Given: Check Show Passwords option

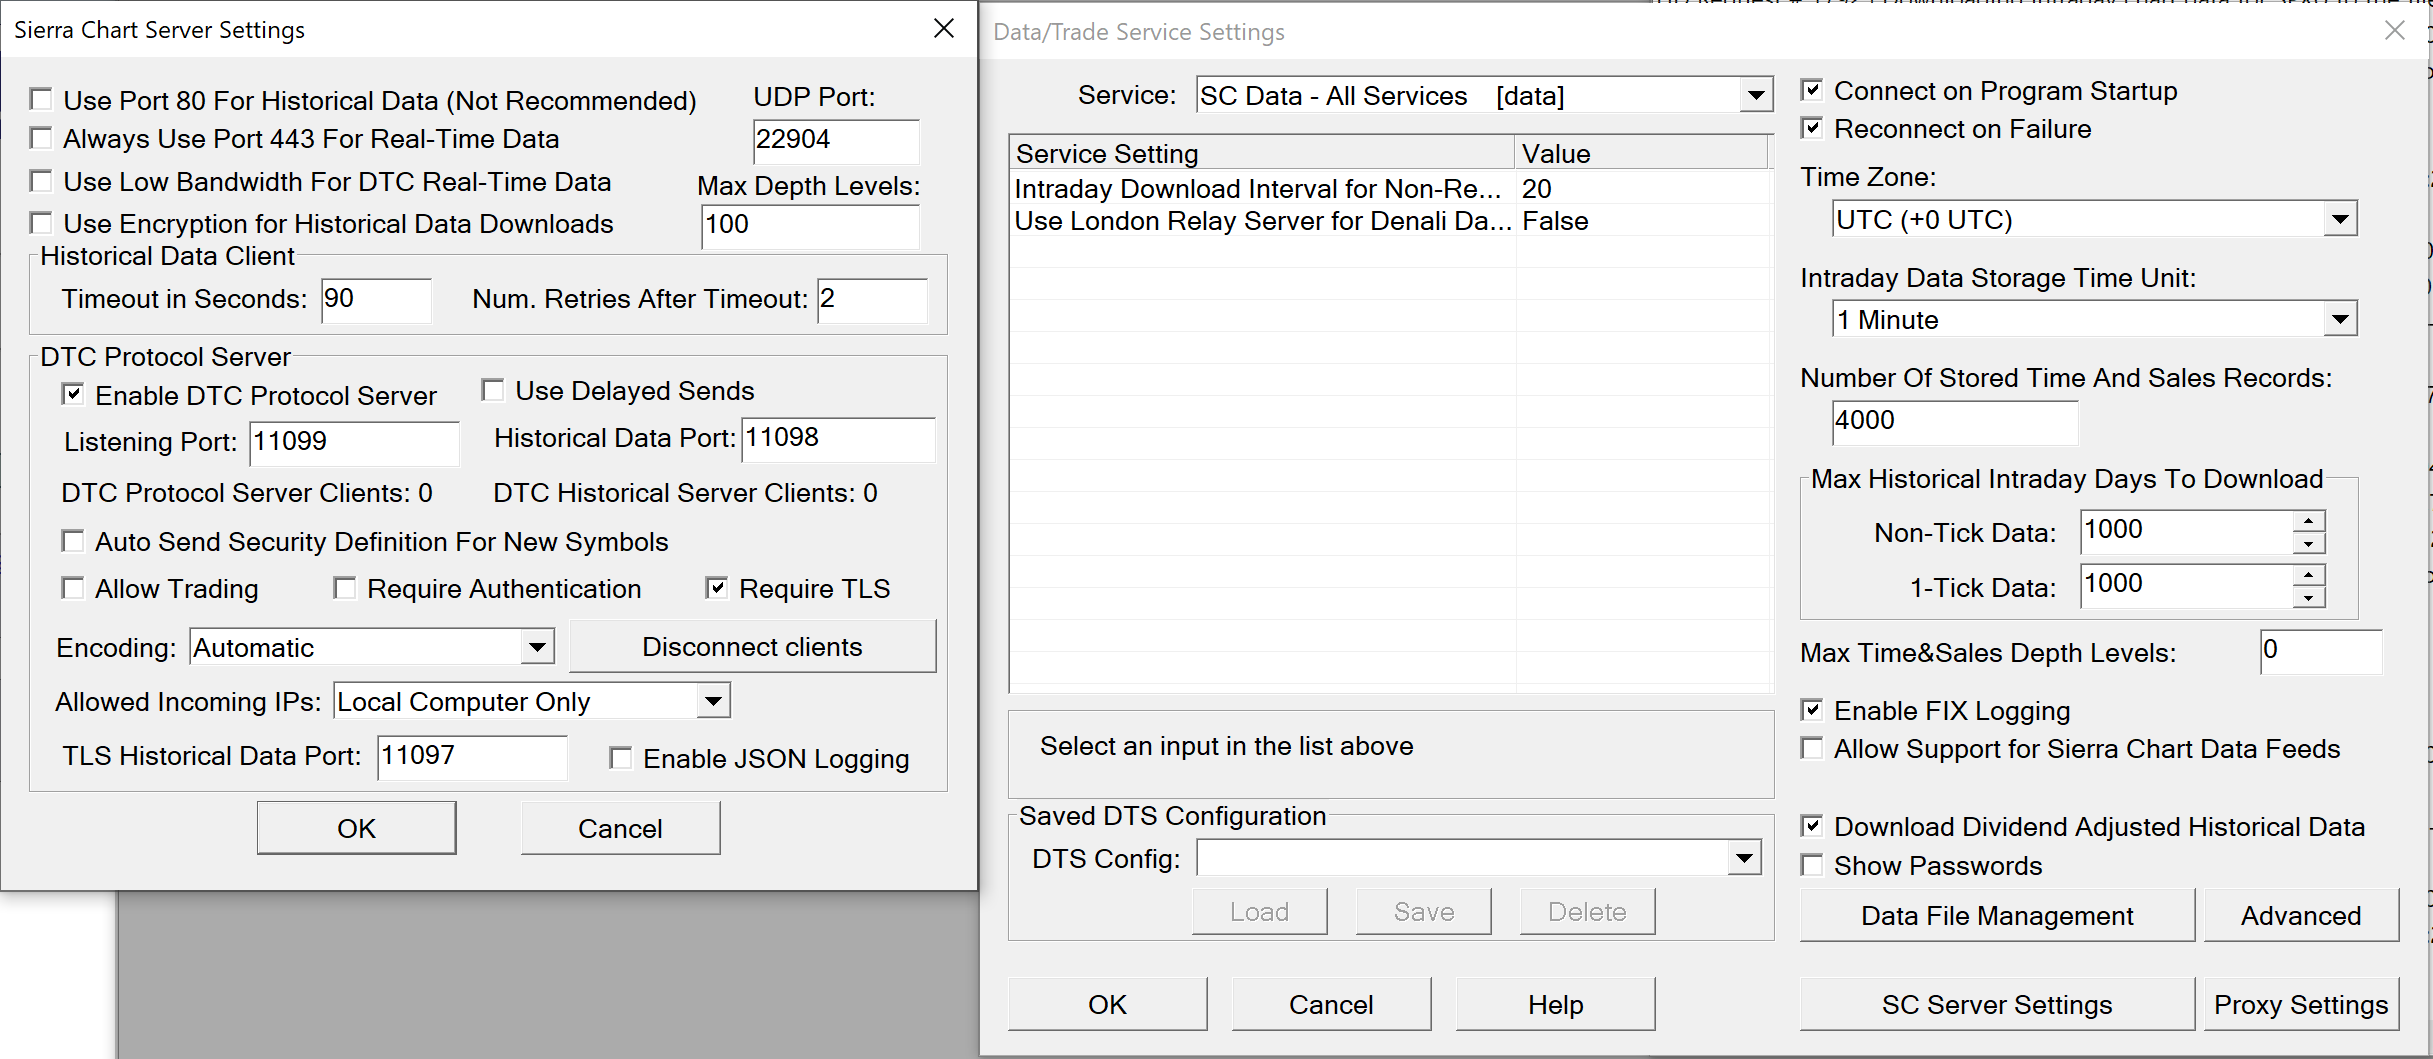Looking at the screenshot, I should click(1812, 865).
